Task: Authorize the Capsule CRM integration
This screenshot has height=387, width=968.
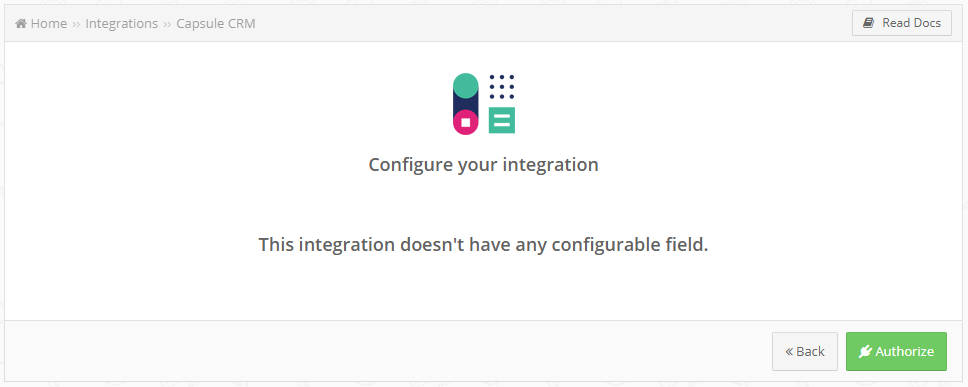Action: tap(896, 351)
